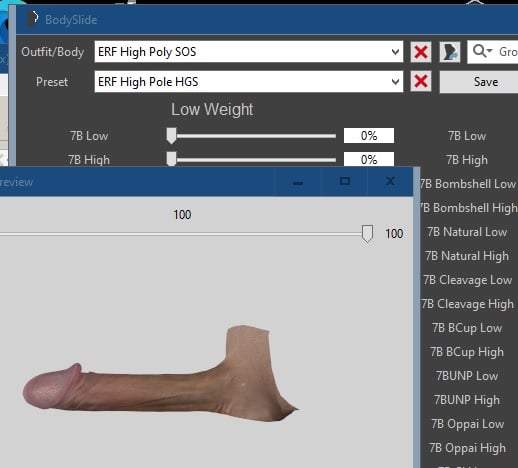Click the 7B Natural High label

(x=467, y=256)
